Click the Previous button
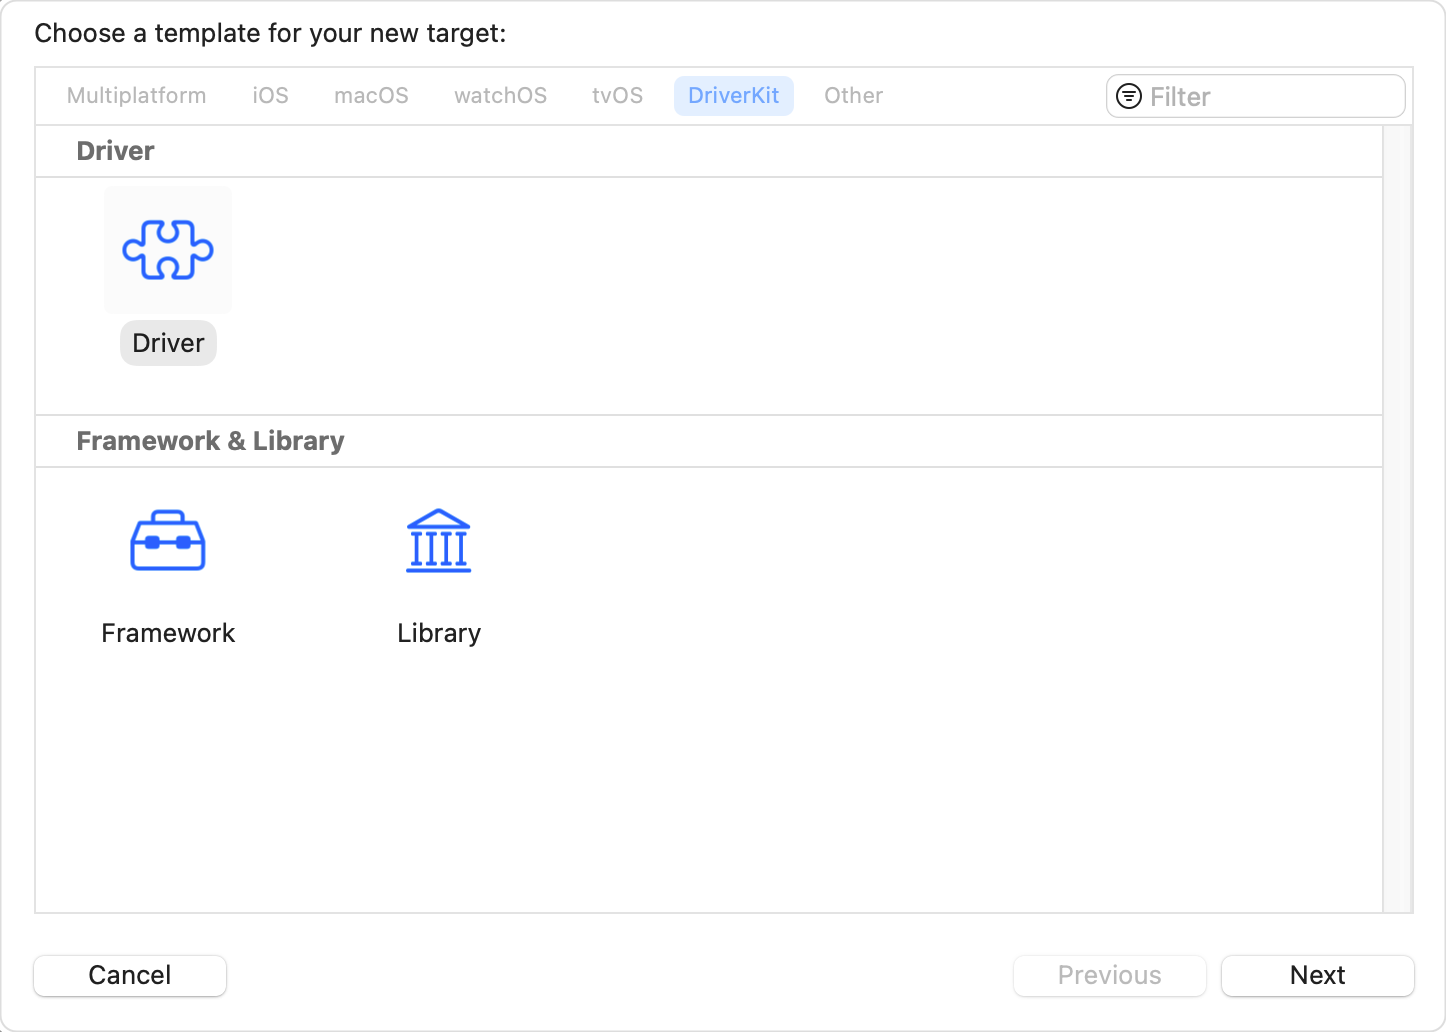1446x1032 pixels. pos(1110,975)
